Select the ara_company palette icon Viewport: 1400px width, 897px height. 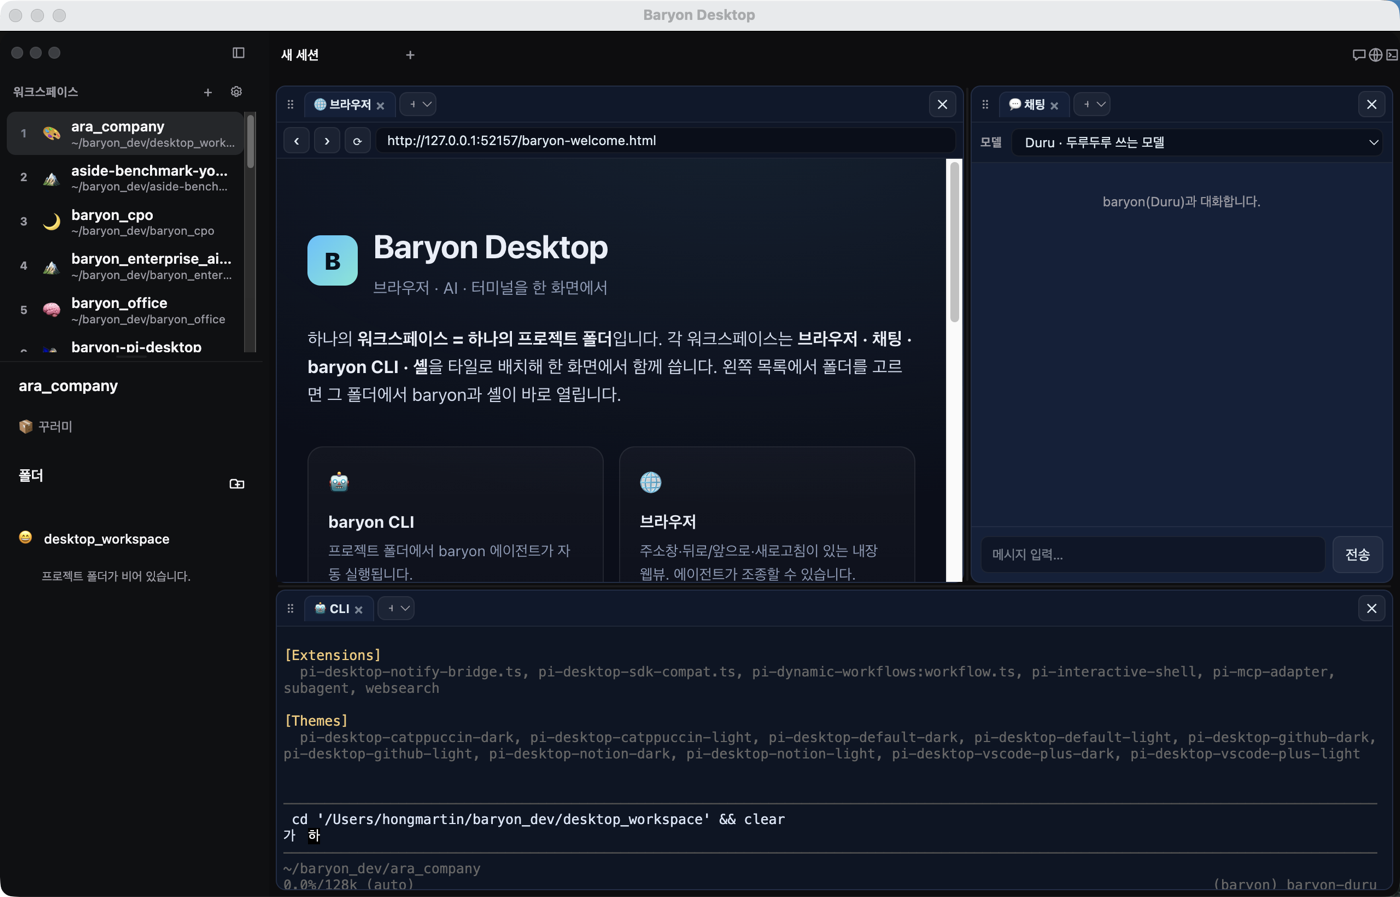(51, 134)
